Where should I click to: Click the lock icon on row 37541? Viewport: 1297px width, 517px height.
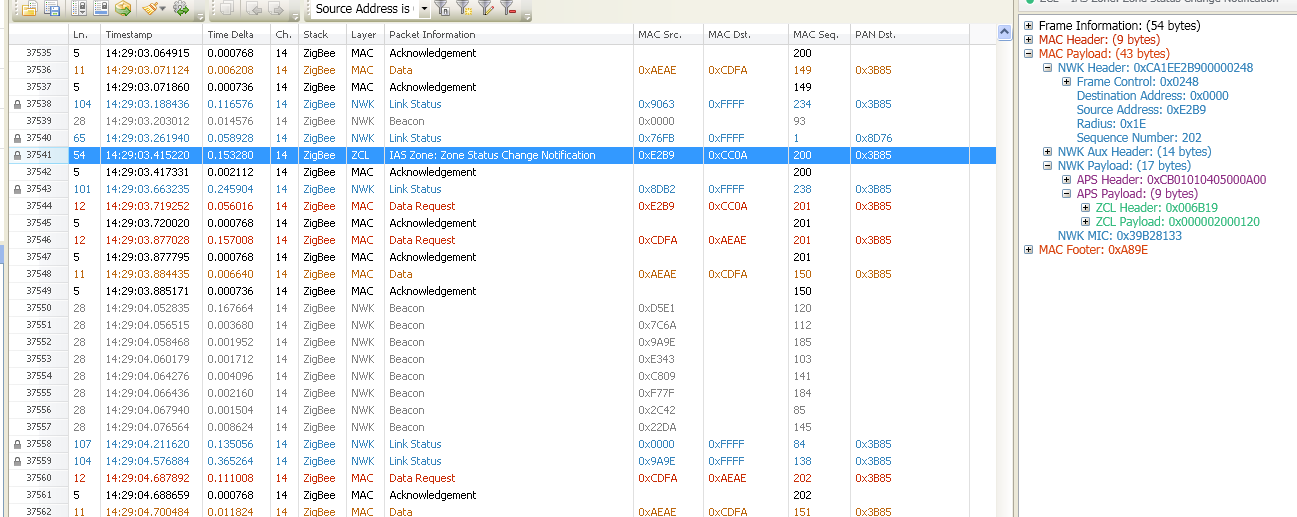pos(17,155)
